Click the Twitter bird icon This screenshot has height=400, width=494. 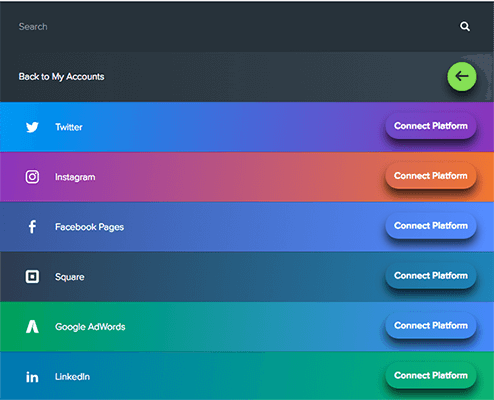(32, 127)
